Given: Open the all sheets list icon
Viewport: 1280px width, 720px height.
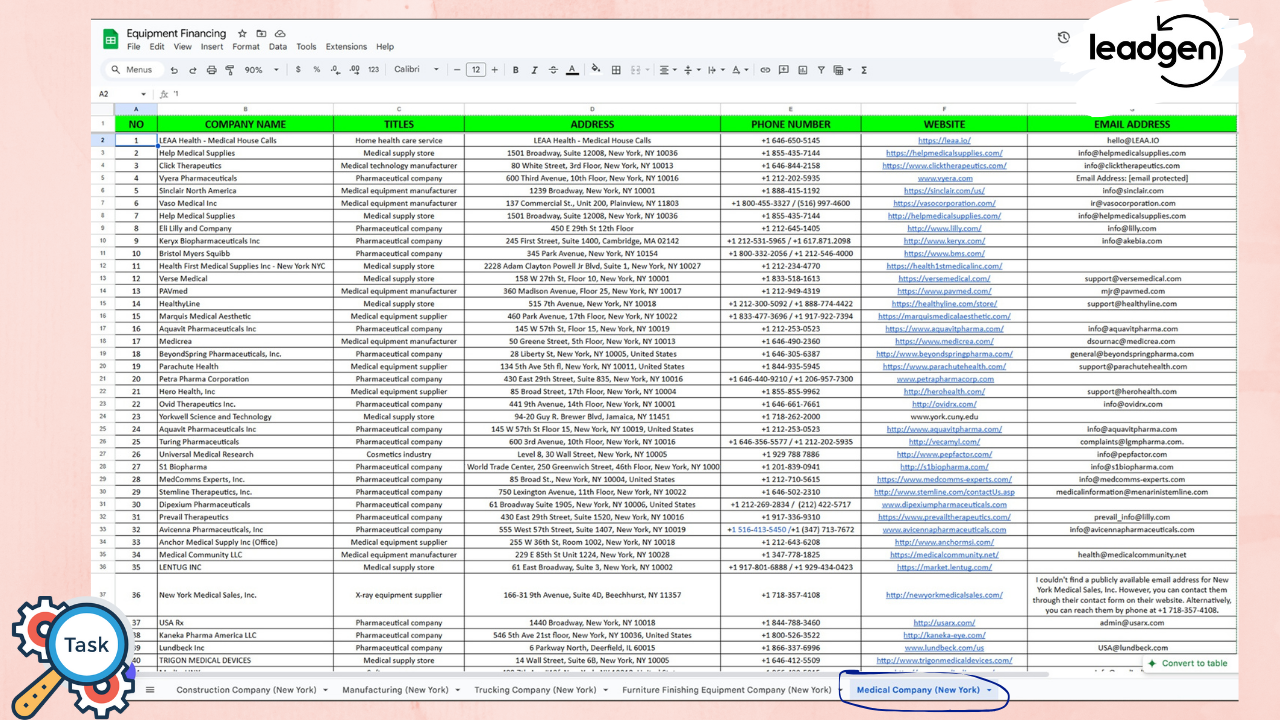Looking at the screenshot, I should point(150,690).
